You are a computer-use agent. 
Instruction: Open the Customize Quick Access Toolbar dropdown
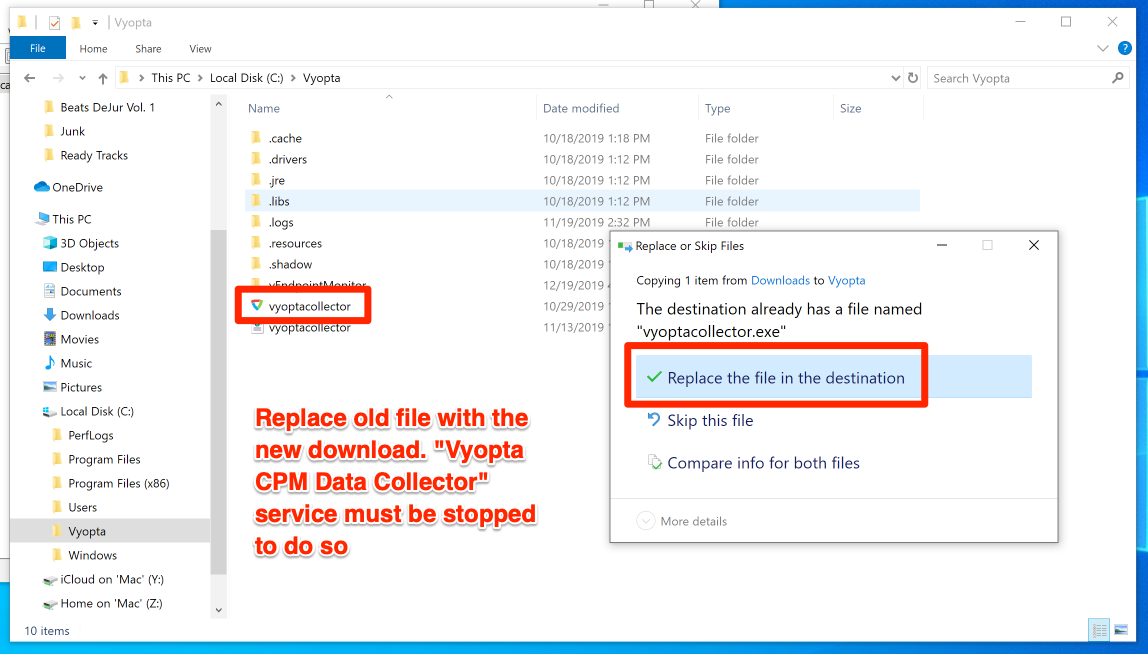pos(95,23)
